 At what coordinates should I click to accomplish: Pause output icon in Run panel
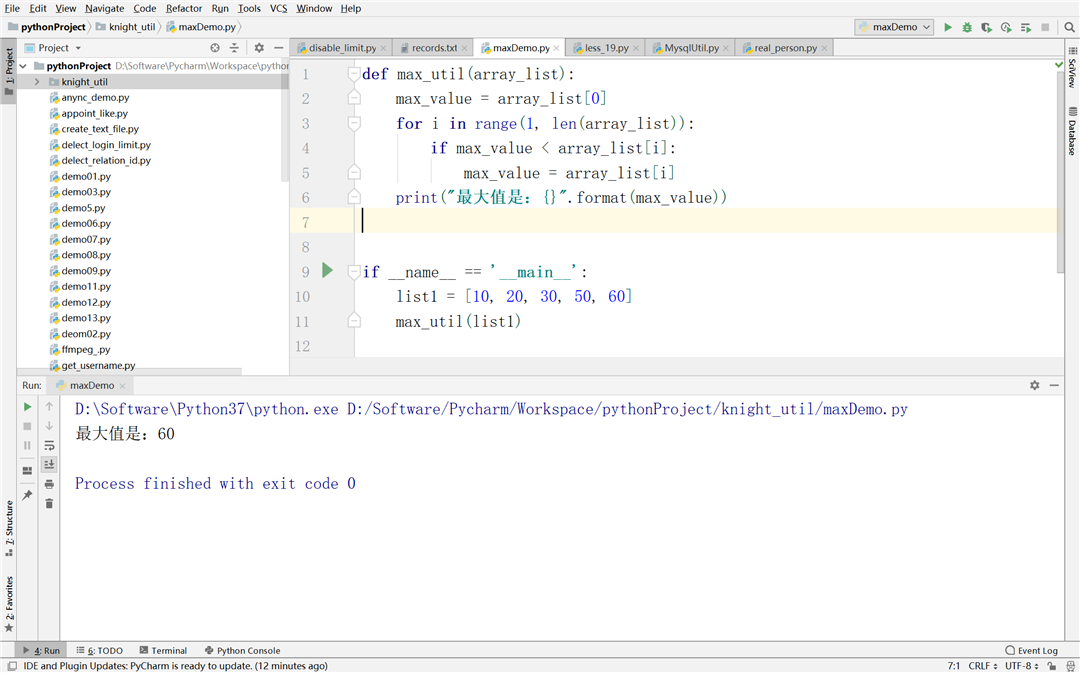(28, 445)
